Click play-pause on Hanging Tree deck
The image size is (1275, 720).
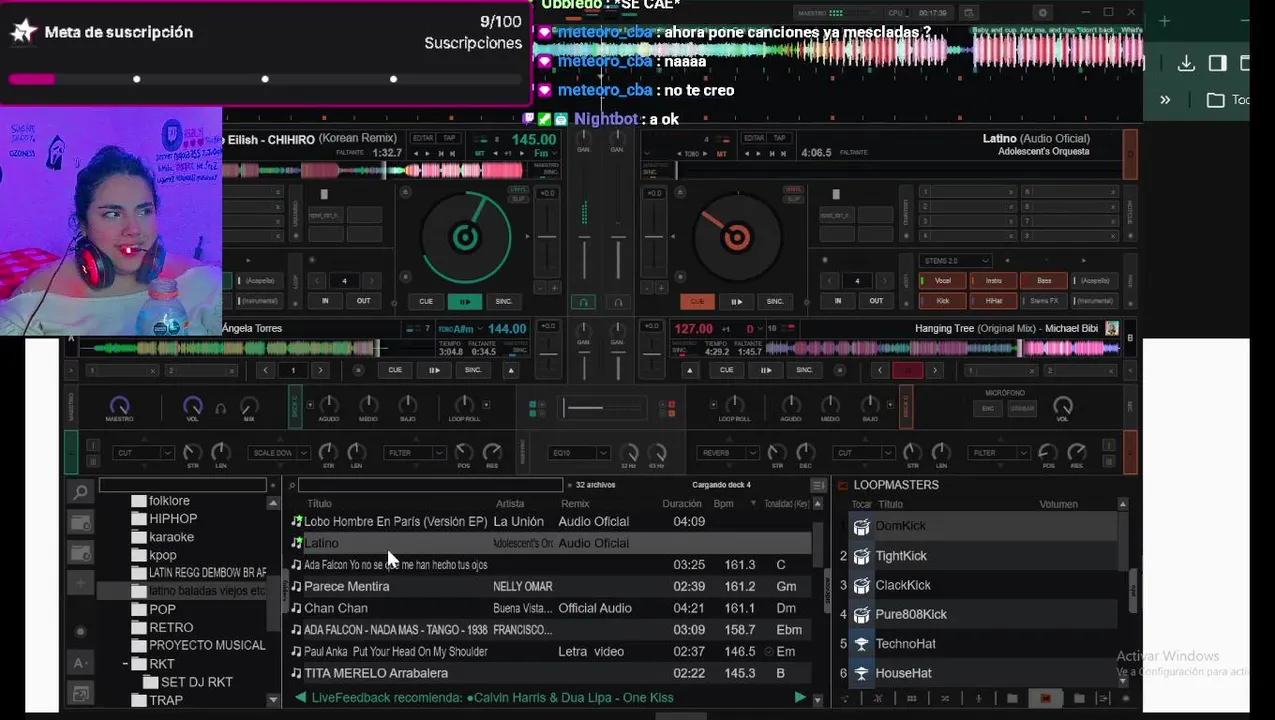766,370
